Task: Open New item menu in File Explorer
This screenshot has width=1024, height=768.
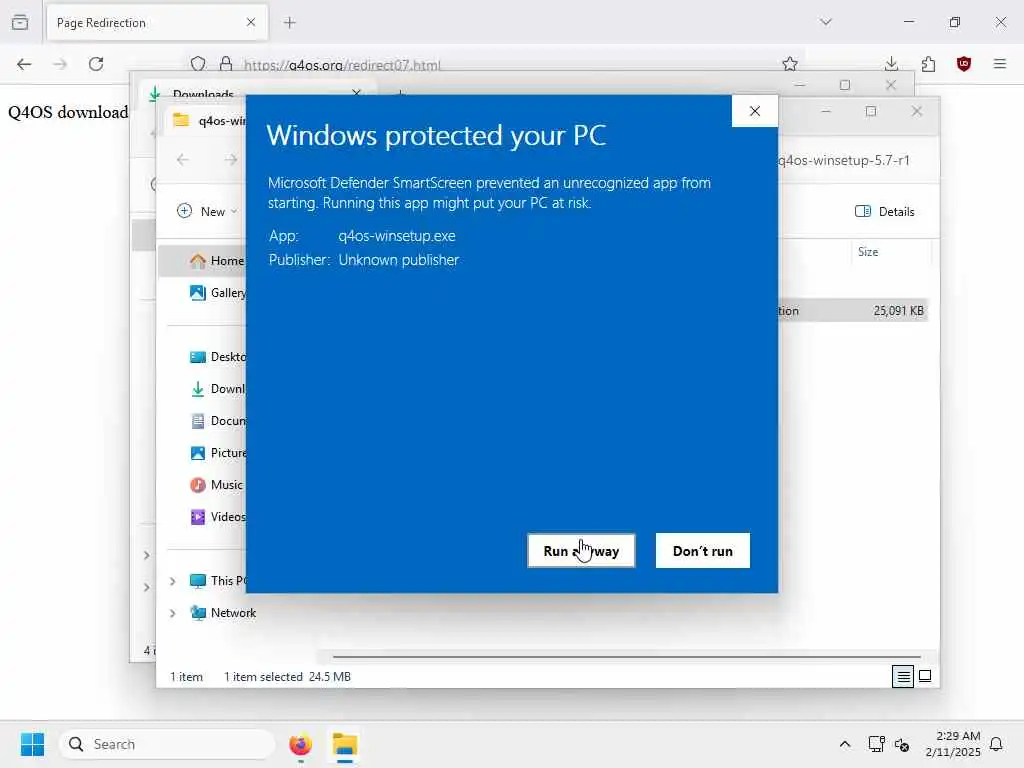Action: [207, 212]
